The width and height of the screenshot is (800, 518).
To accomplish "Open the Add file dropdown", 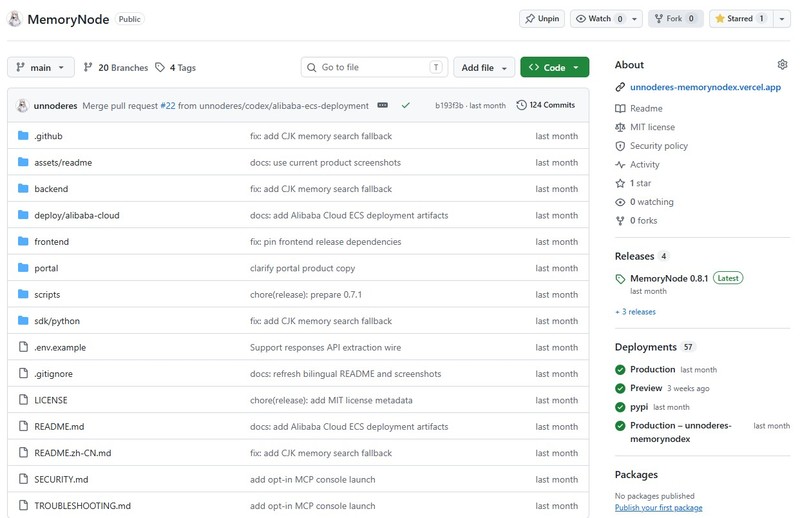I will (484, 67).
